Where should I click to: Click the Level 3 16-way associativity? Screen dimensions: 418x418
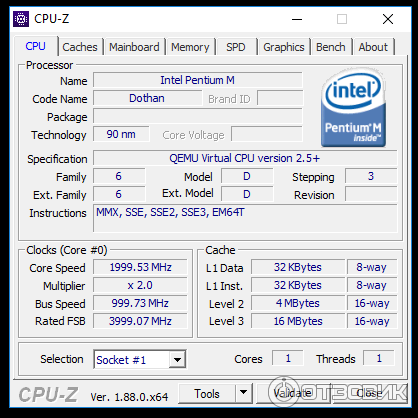[x=372, y=321]
